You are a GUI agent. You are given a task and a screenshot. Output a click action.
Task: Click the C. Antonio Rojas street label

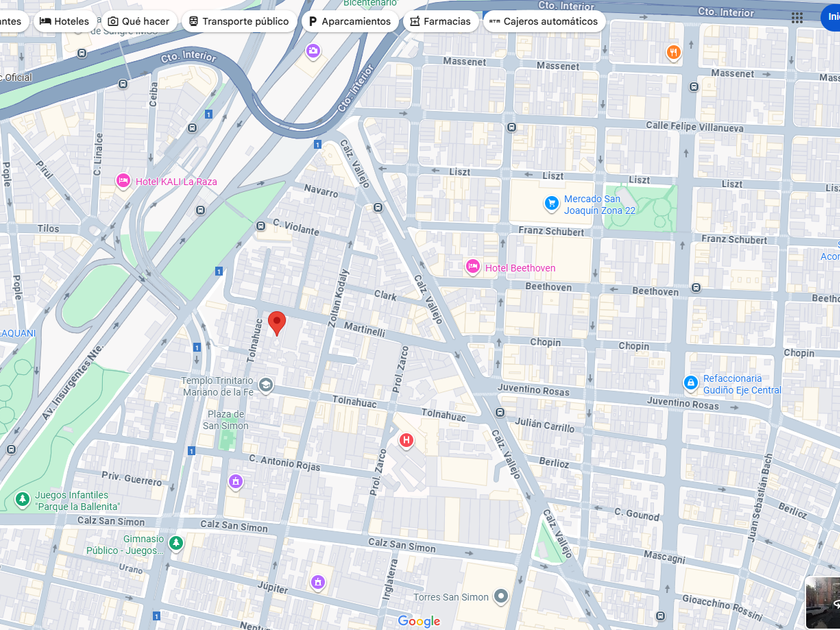click(284, 462)
